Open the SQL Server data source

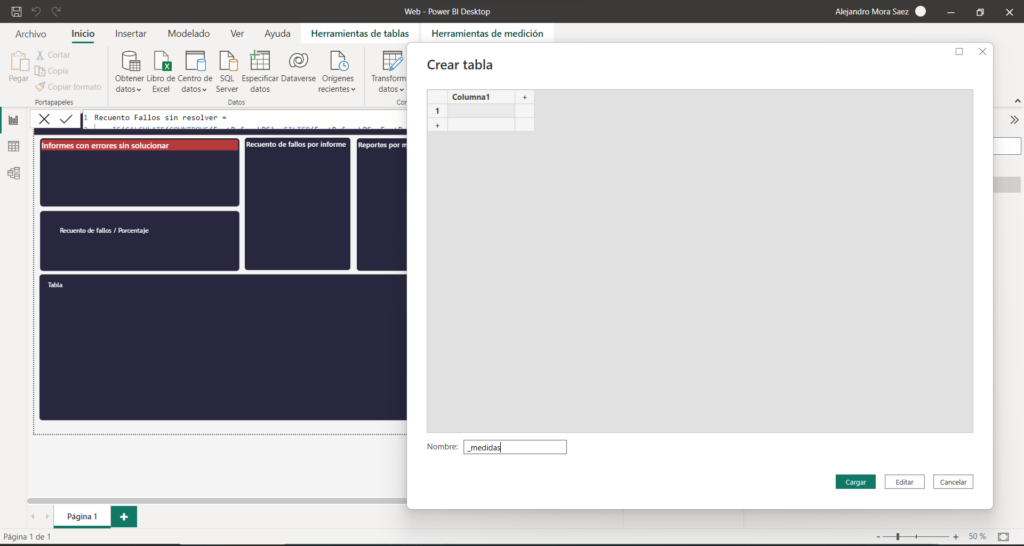pyautogui.click(x=227, y=62)
